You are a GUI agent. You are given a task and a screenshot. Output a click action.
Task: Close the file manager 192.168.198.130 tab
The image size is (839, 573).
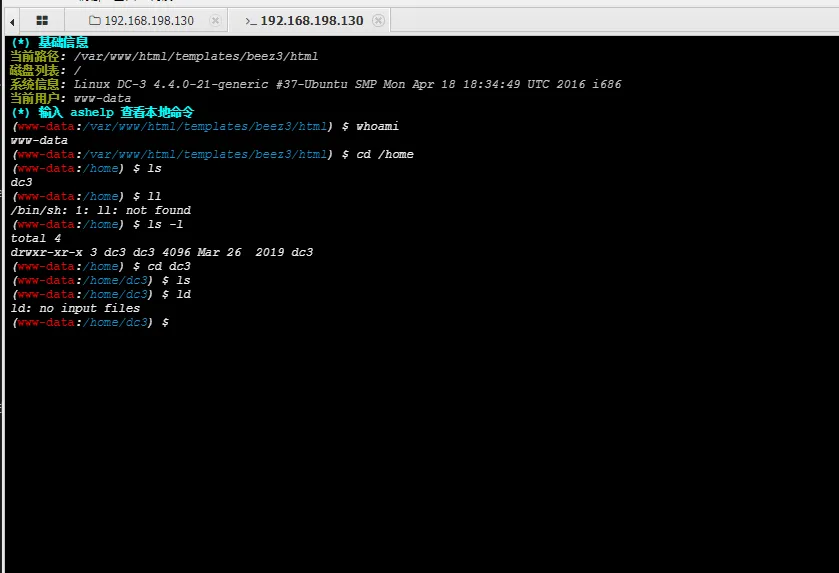coord(215,20)
